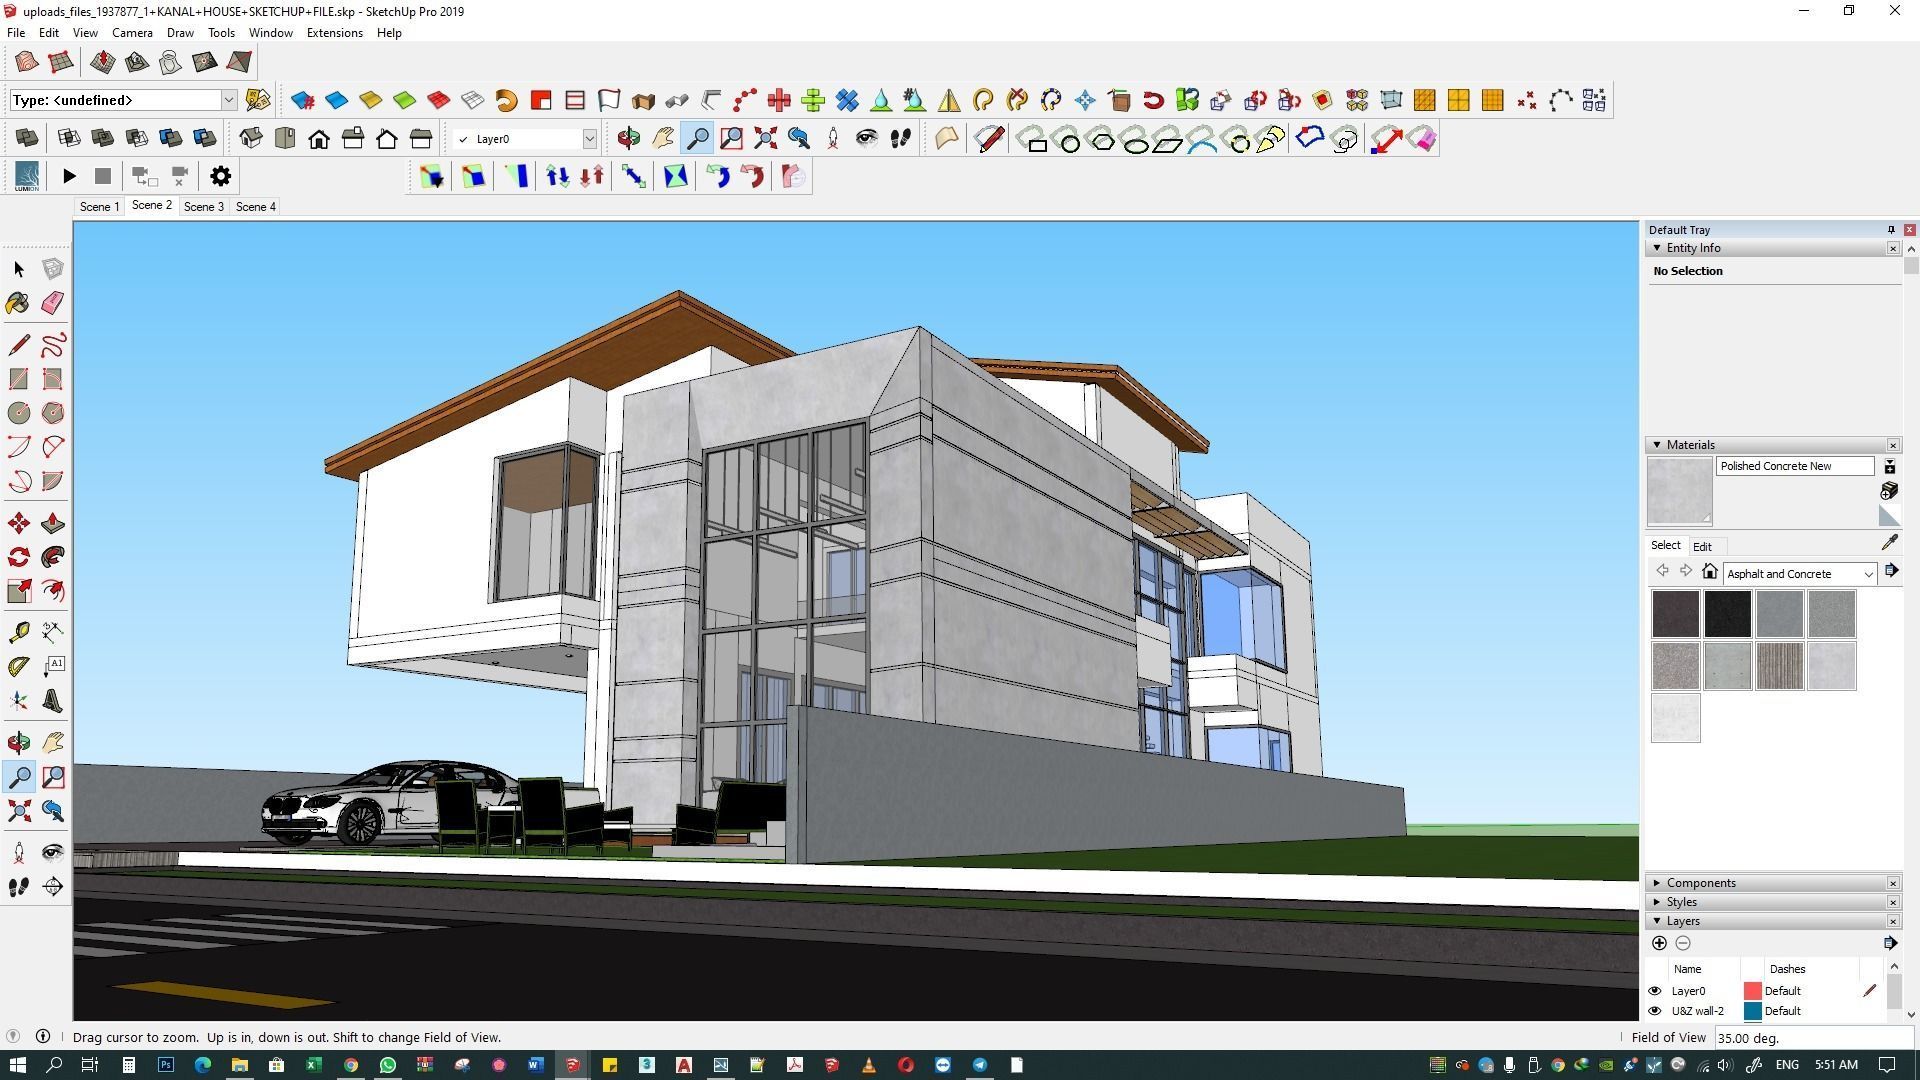Select the Circle tool in left toolbar
The height and width of the screenshot is (1080, 1920).
(x=19, y=413)
